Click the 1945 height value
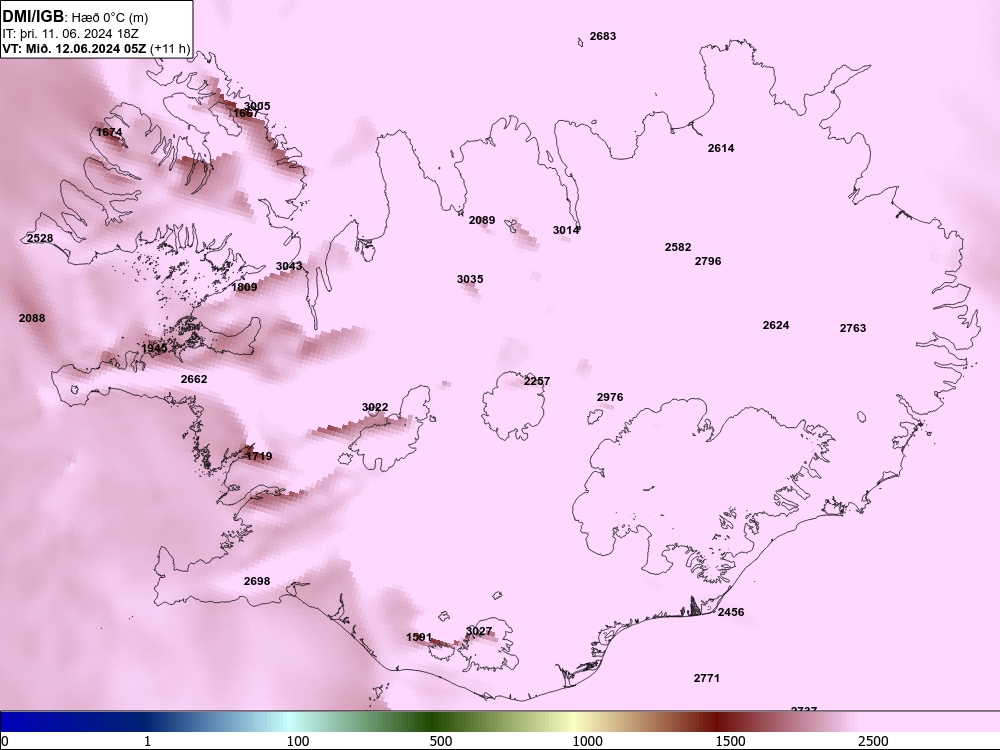The image size is (1000, 750). pyautogui.click(x=154, y=348)
